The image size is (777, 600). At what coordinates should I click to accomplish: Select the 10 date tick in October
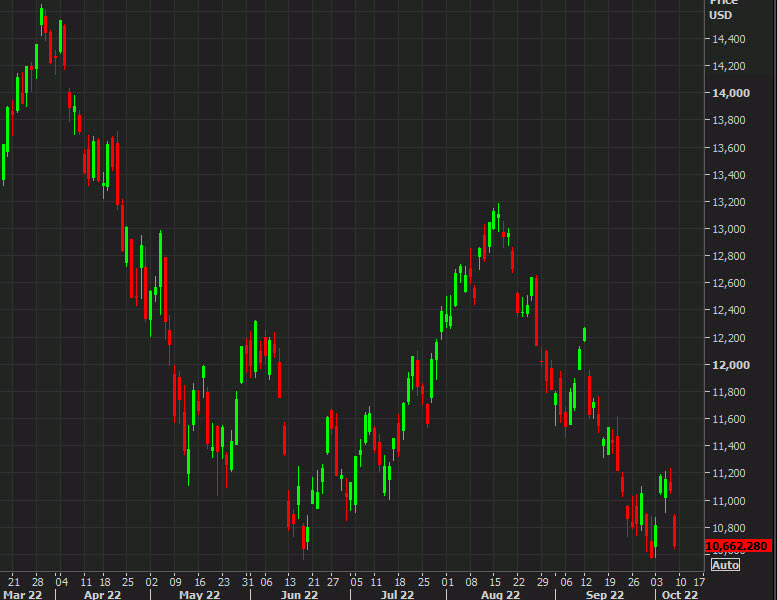(x=681, y=582)
